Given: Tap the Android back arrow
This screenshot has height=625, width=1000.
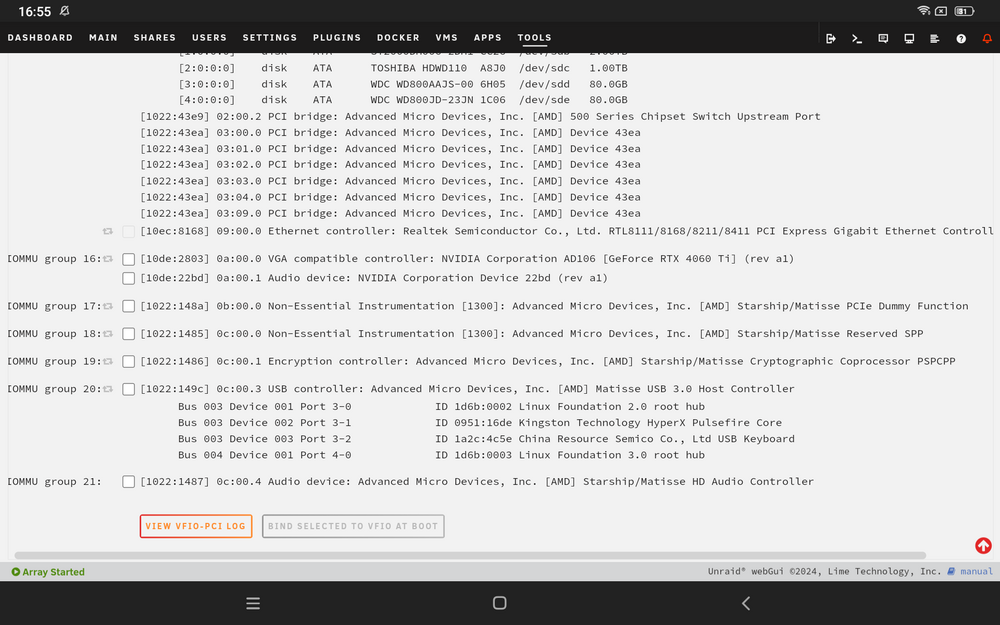Looking at the screenshot, I should point(746,603).
